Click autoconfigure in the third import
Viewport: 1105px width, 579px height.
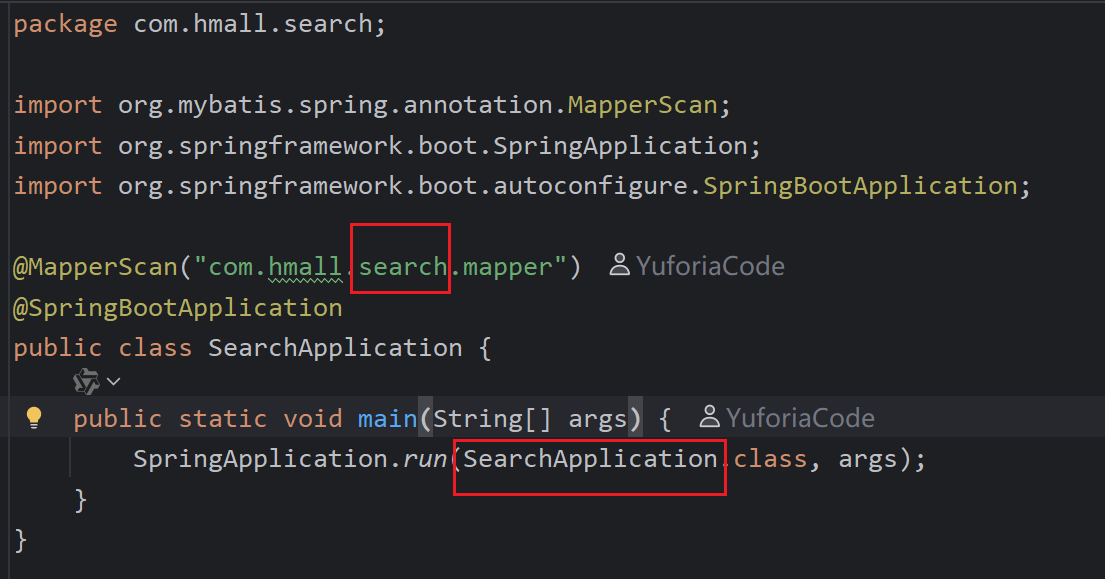pos(591,186)
